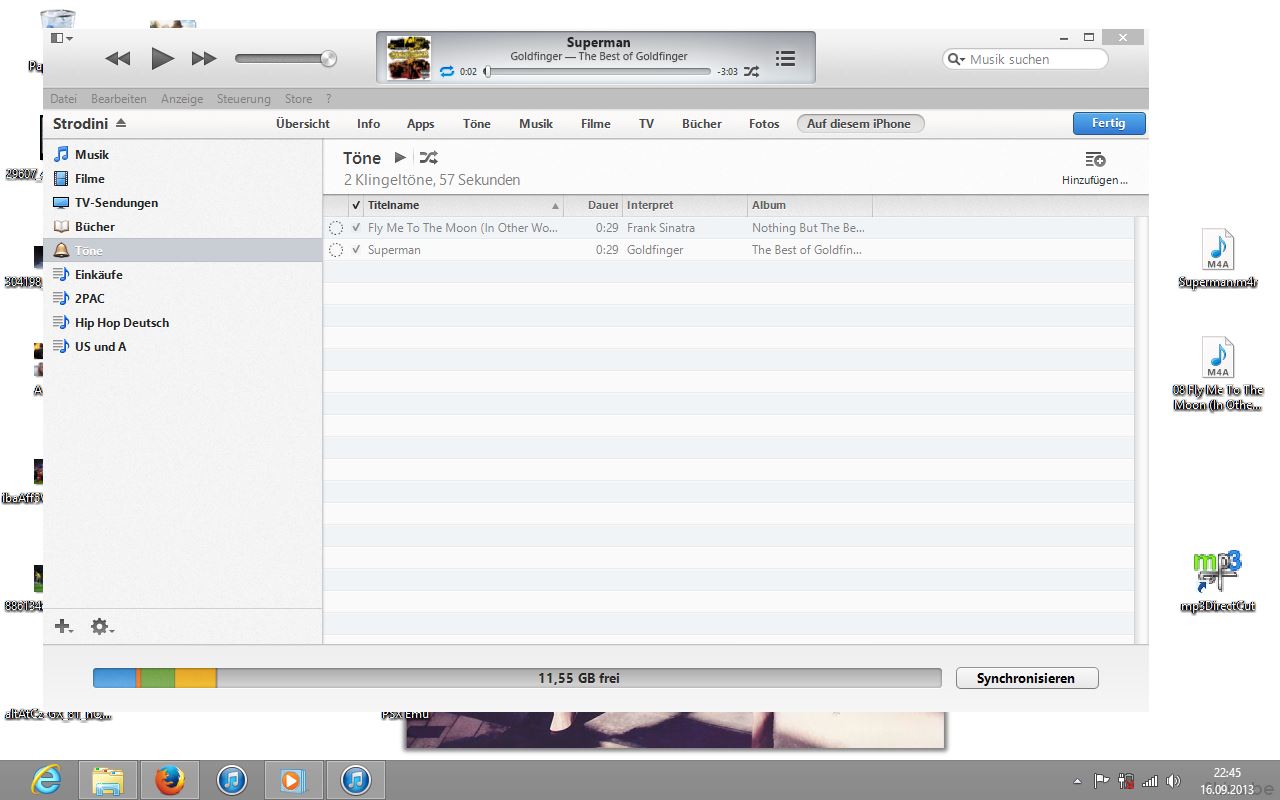Open the Hip Hop Deutsch playlist
The image size is (1280, 800).
183,323
